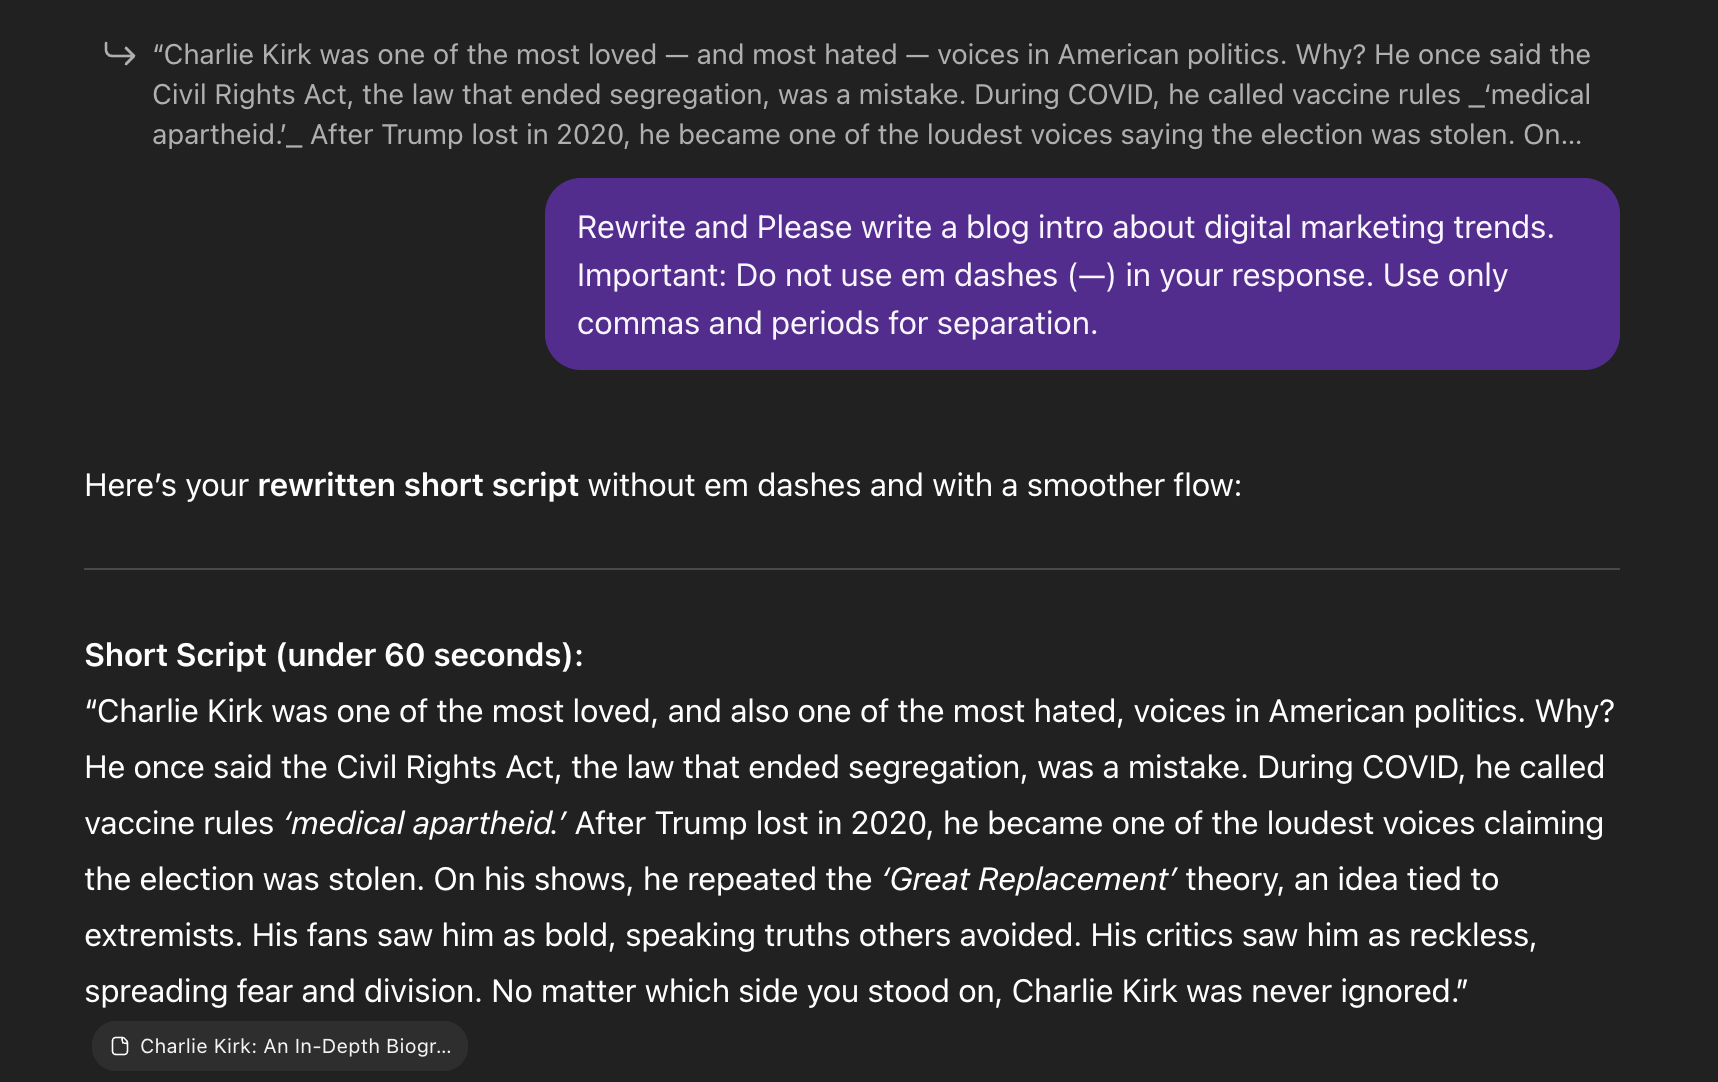
Task: Click the reply arrow icon beside the quote
Action: (x=120, y=54)
